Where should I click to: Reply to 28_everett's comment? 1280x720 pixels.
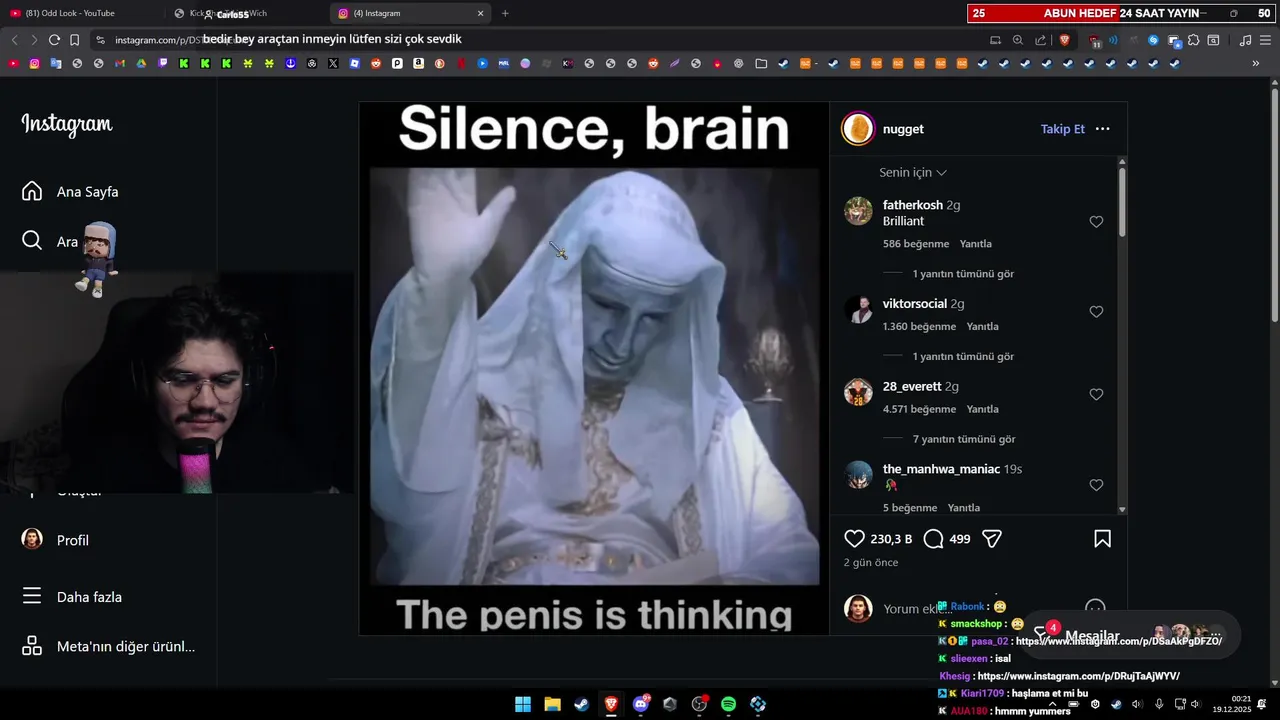coord(982,409)
